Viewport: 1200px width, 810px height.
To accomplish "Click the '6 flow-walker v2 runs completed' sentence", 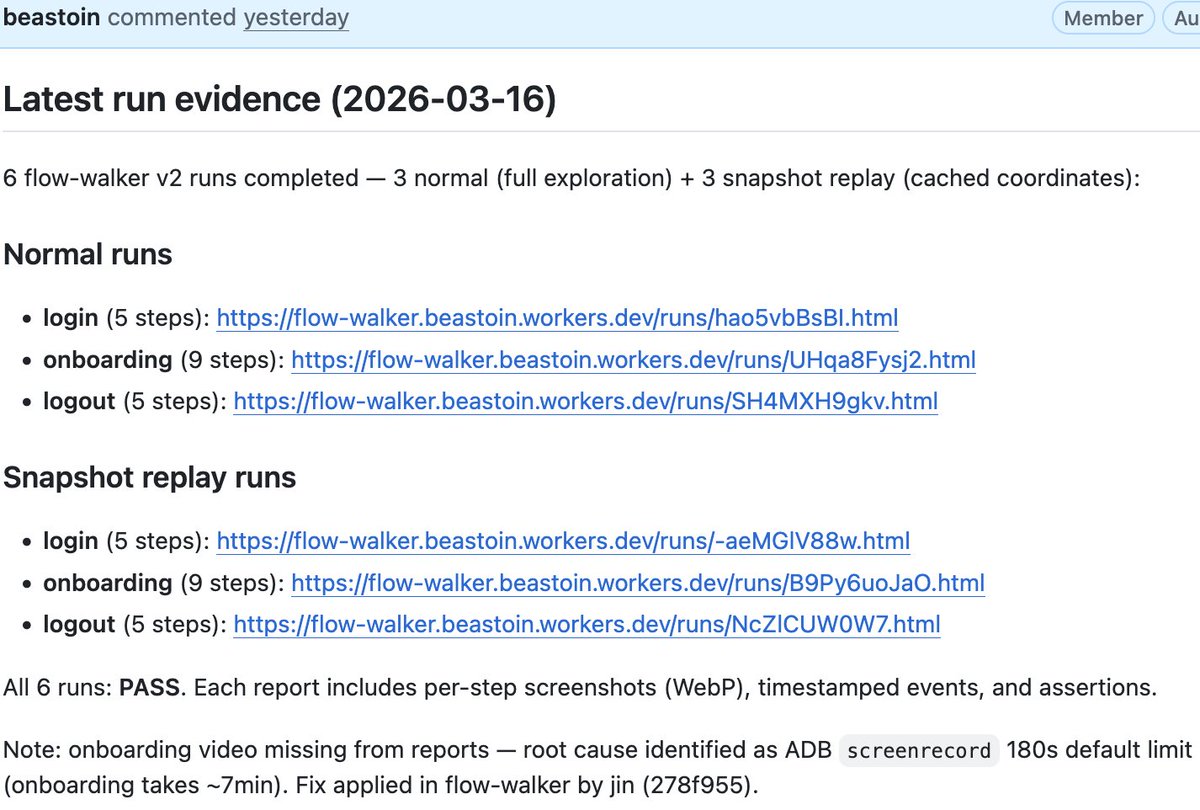I will (x=571, y=178).
